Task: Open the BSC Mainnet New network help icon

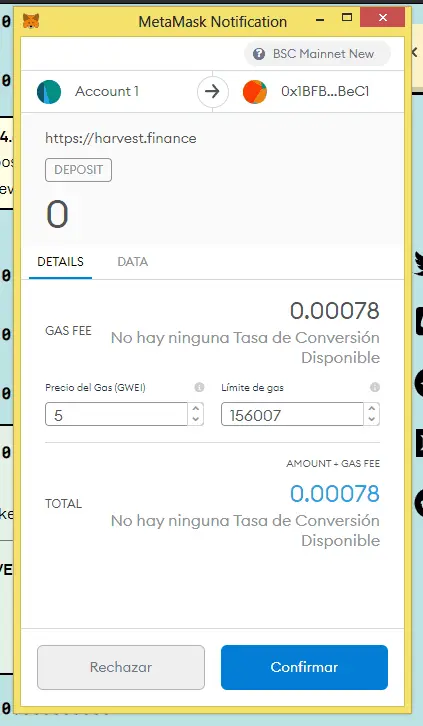Action: tap(259, 54)
